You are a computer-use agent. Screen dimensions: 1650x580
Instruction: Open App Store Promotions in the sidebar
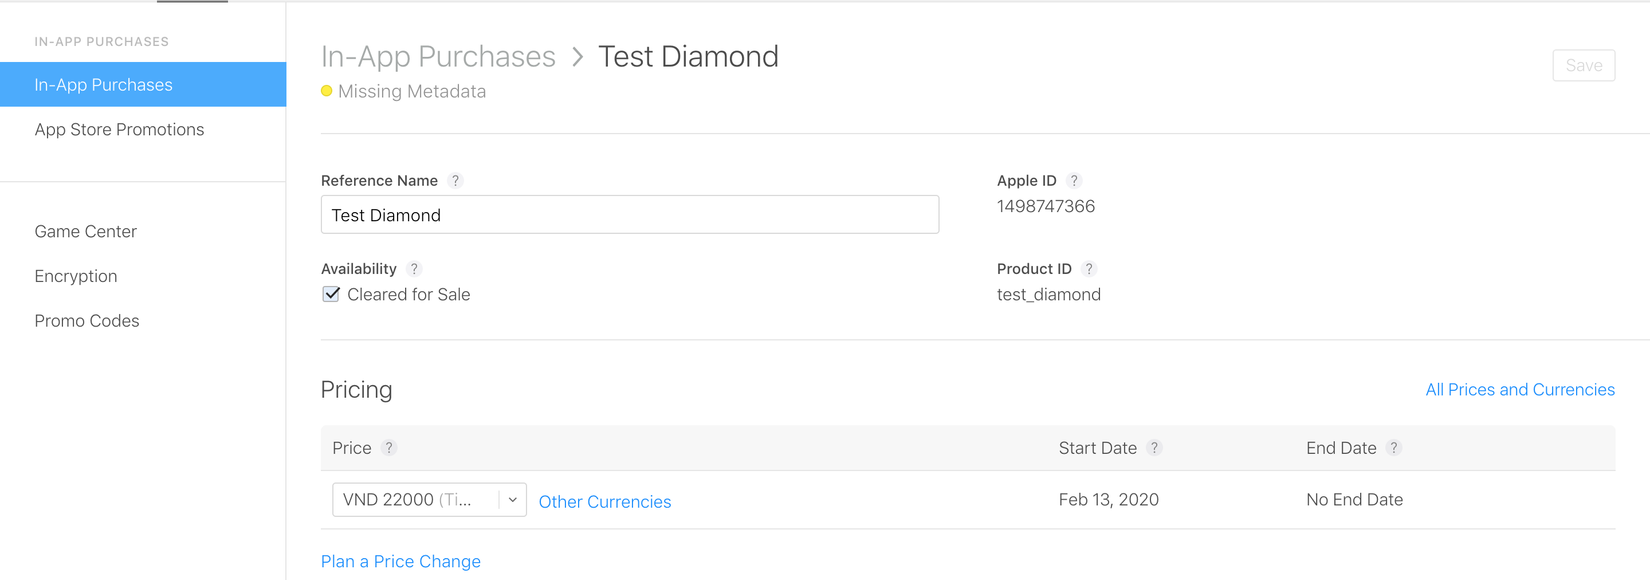point(119,130)
